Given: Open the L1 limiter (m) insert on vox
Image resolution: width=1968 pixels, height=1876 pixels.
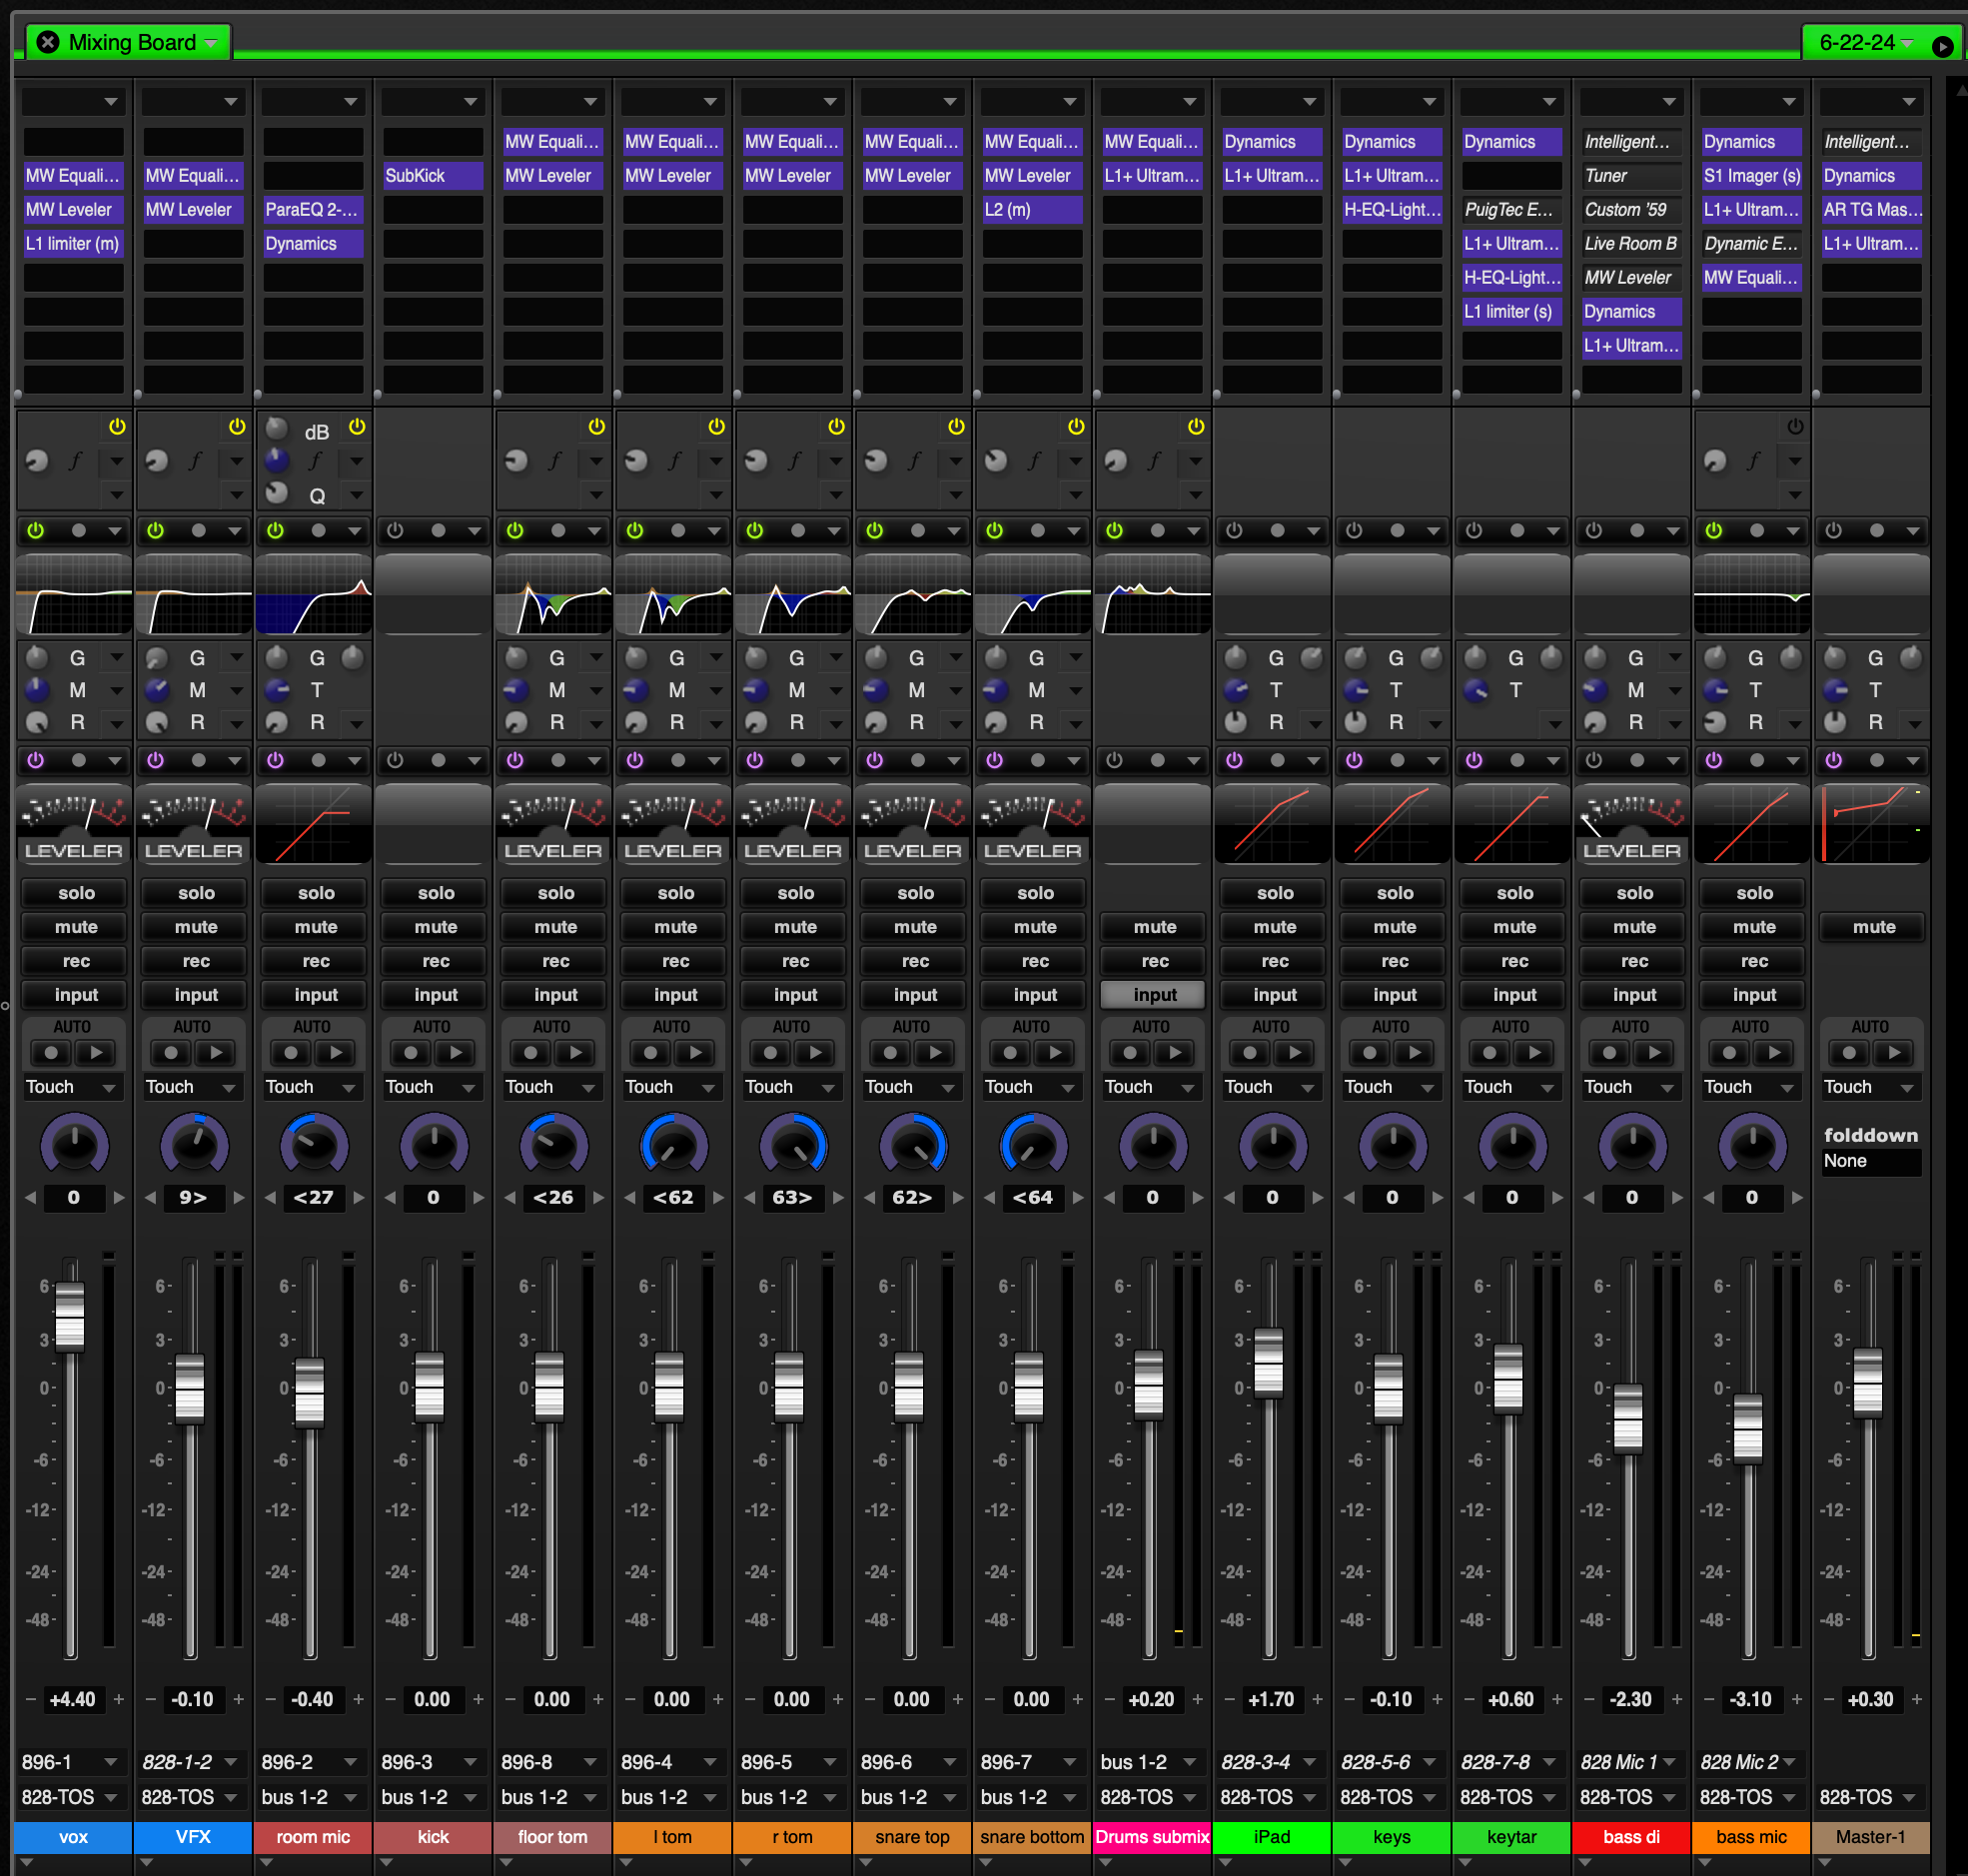Looking at the screenshot, I should coord(74,243).
